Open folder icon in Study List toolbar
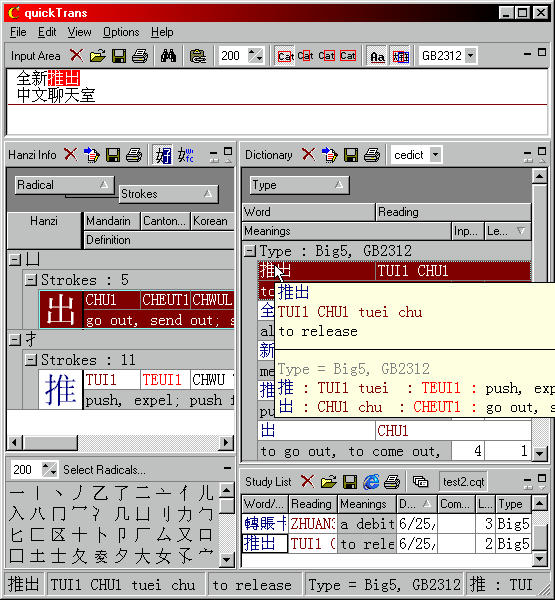Viewport: 555px width, 600px height. 328,482
